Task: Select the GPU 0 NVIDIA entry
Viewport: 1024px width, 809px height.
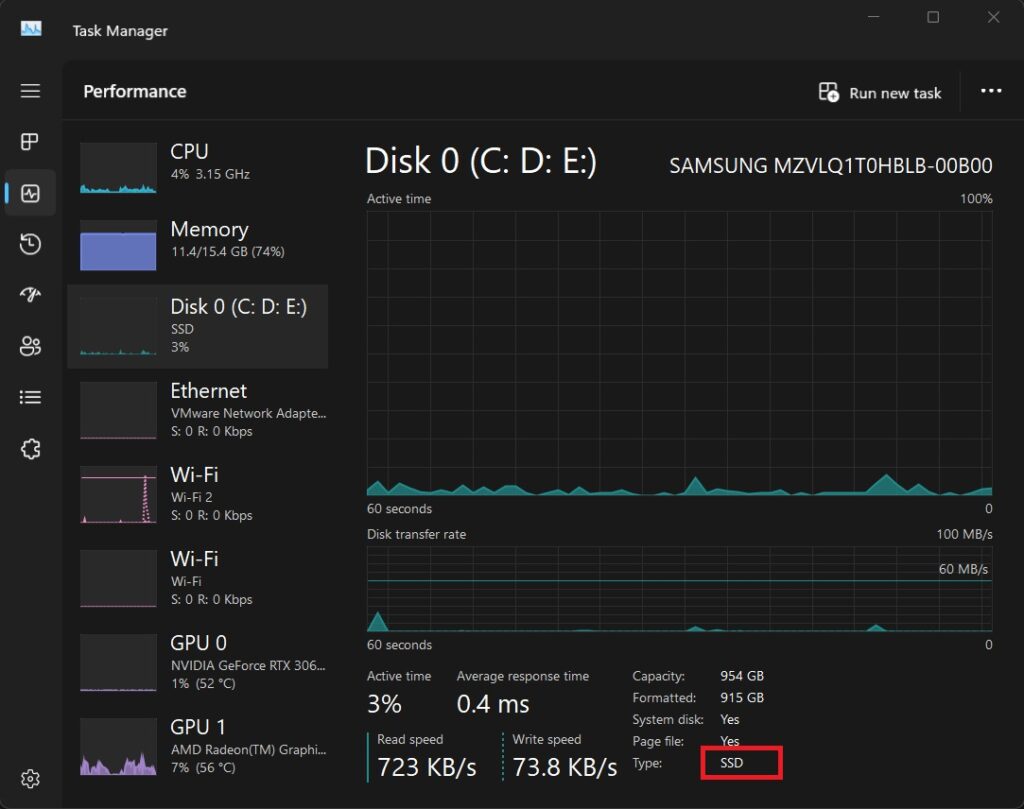Action: coord(200,660)
